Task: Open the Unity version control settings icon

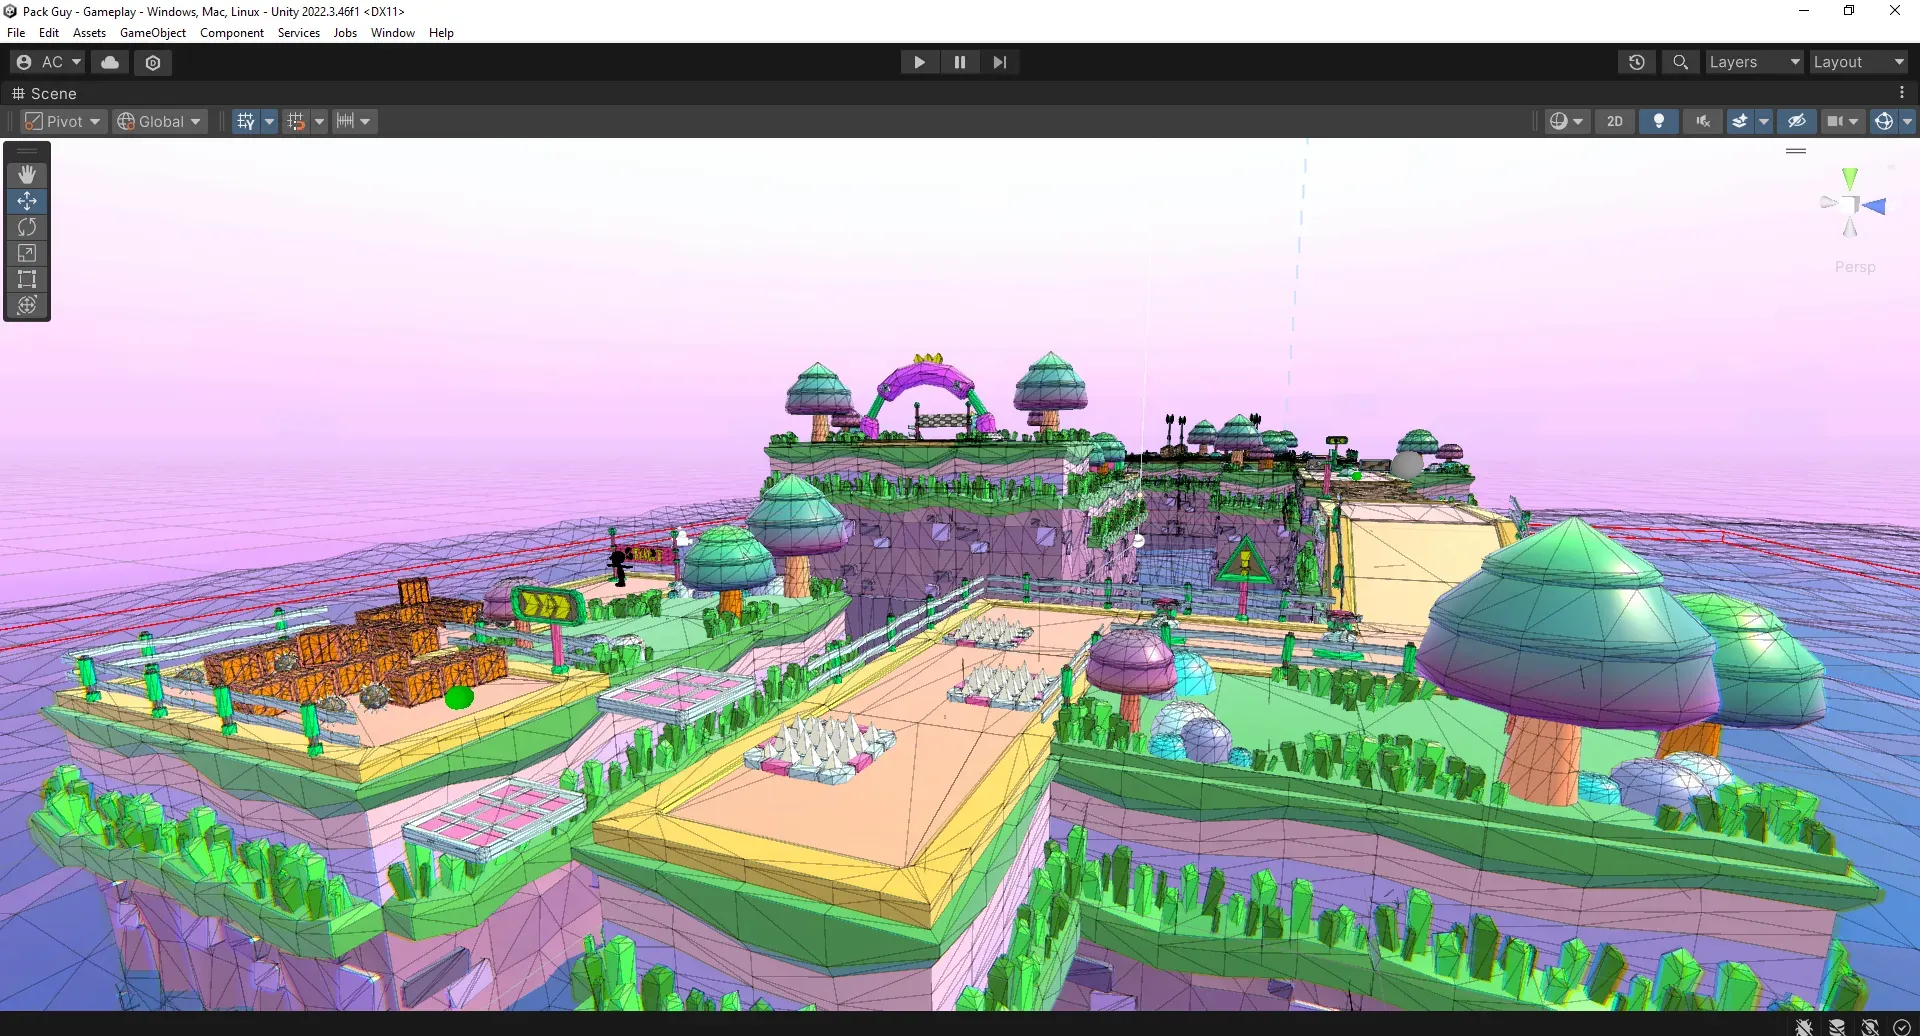Action: (x=153, y=62)
